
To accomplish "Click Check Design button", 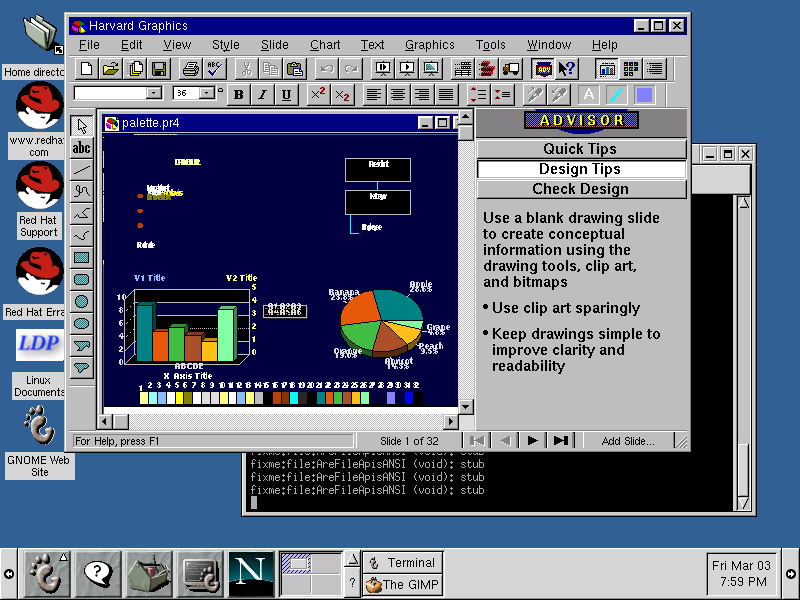I will coord(582,189).
